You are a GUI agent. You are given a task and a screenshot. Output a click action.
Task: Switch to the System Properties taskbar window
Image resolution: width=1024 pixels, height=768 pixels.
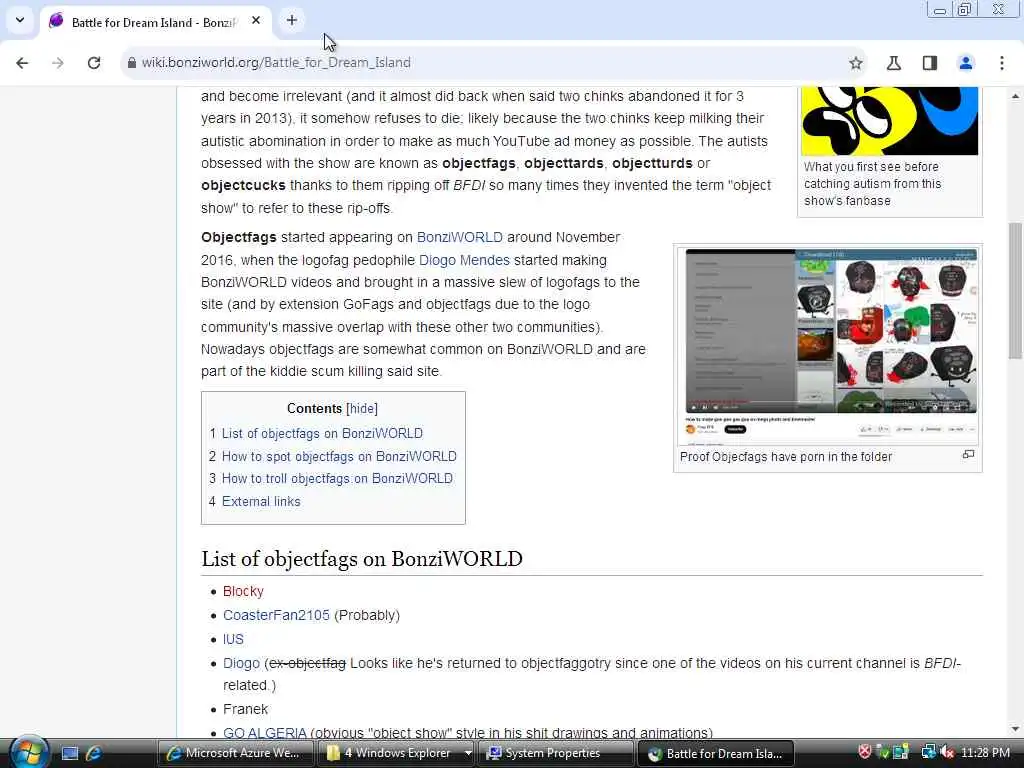[555, 754]
